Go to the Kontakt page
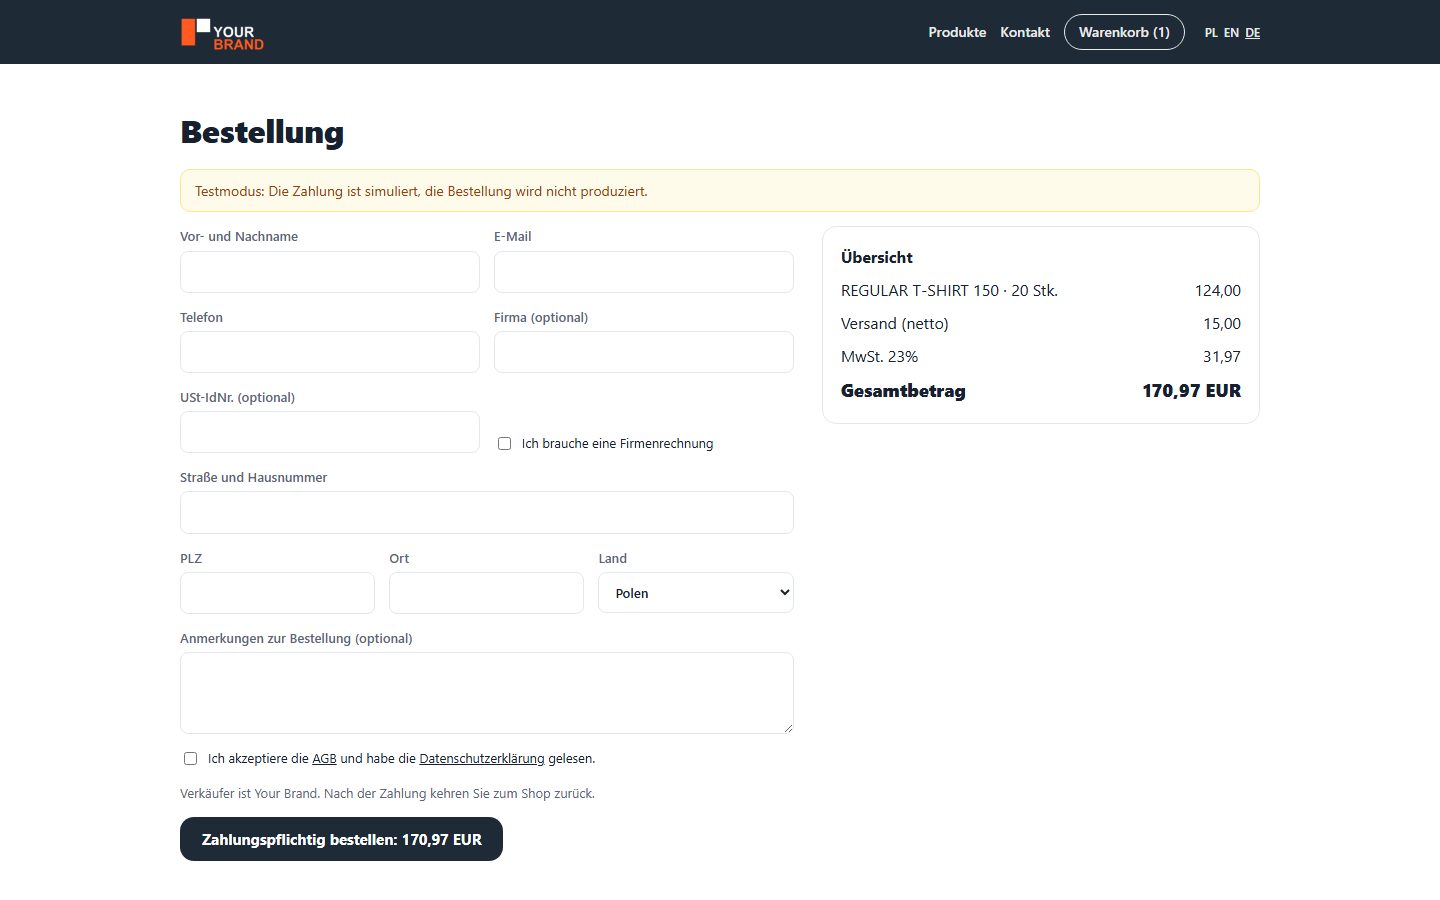Viewport: 1440px width, 900px height. tap(1025, 32)
